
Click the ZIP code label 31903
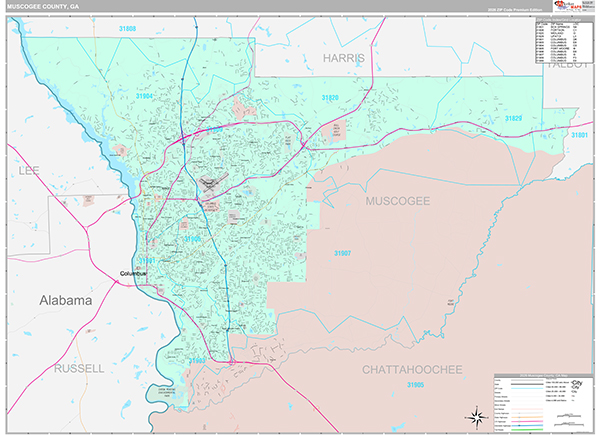click(197, 361)
